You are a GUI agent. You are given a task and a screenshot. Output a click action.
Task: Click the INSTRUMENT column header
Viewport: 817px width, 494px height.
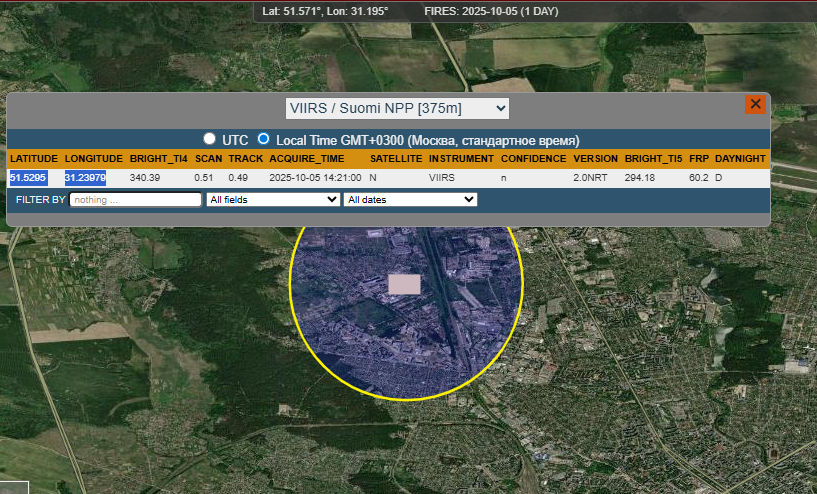pos(461,159)
